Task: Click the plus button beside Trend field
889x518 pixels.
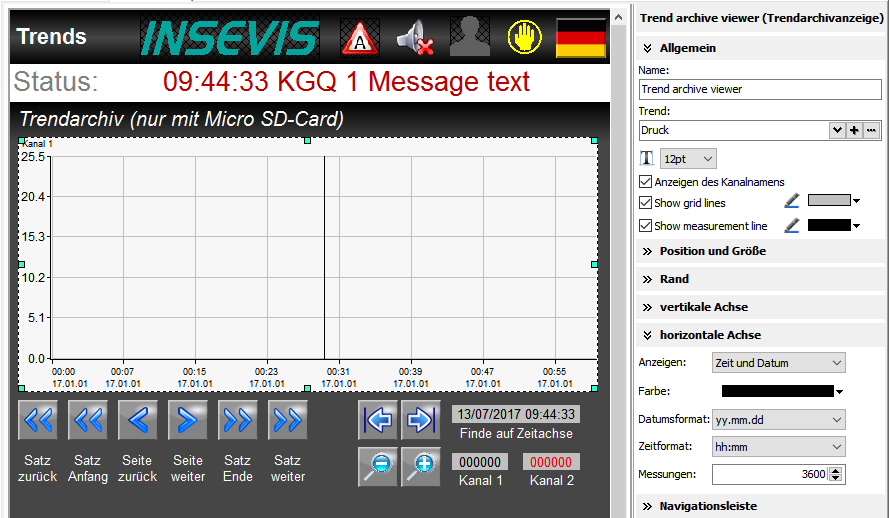Action: [854, 130]
